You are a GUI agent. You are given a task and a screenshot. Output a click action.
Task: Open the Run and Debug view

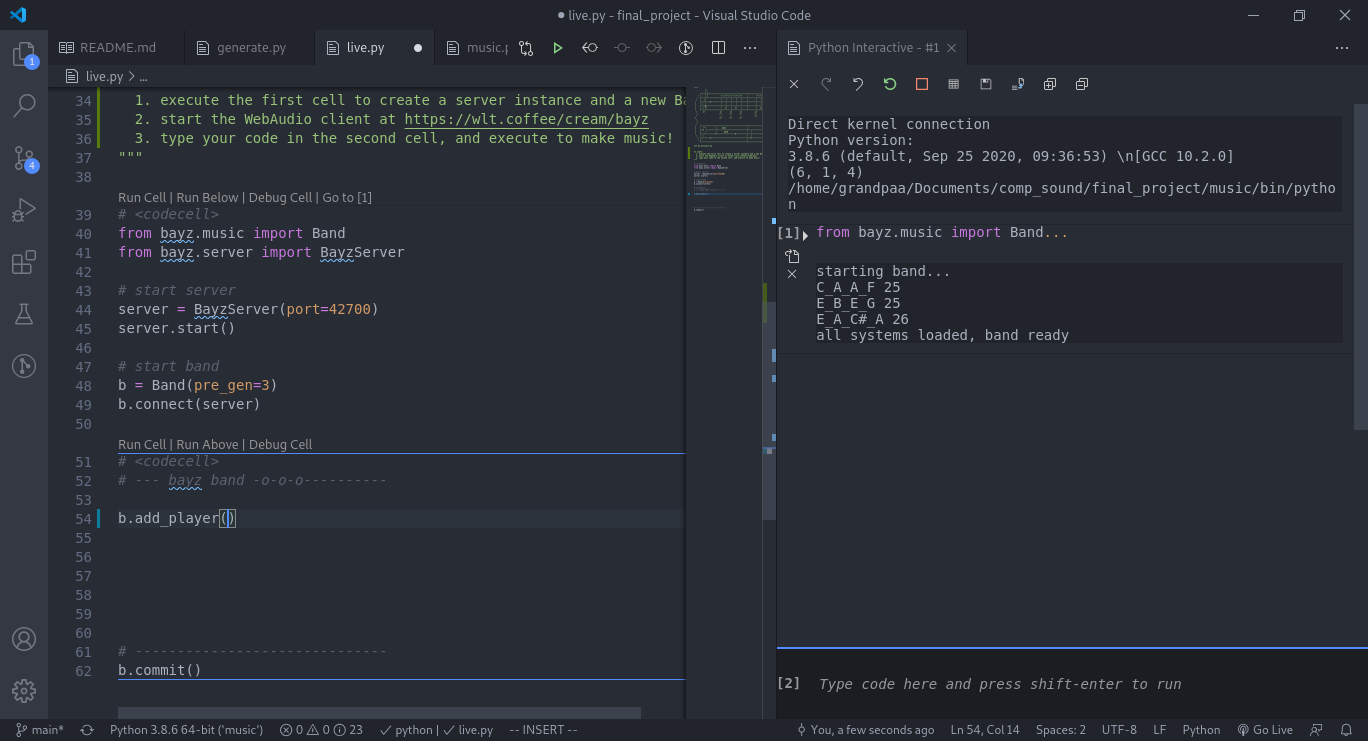24,210
